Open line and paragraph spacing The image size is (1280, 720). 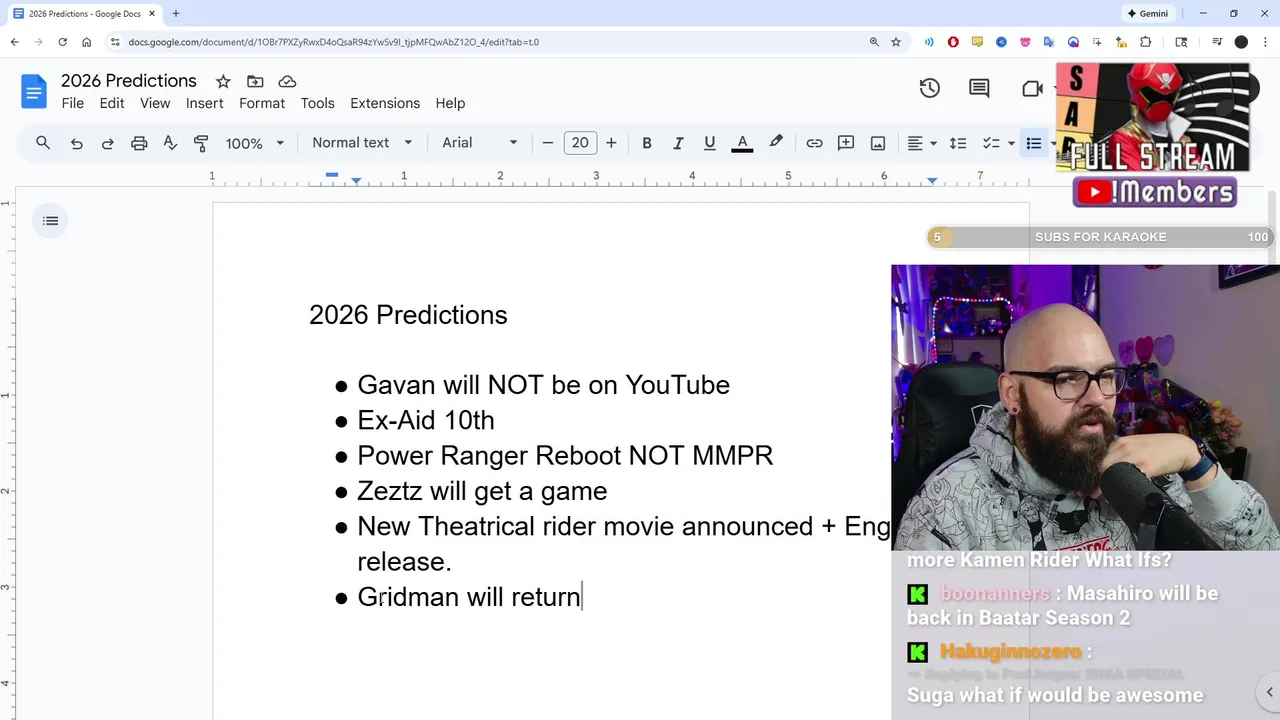pyautogui.click(x=958, y=143)
